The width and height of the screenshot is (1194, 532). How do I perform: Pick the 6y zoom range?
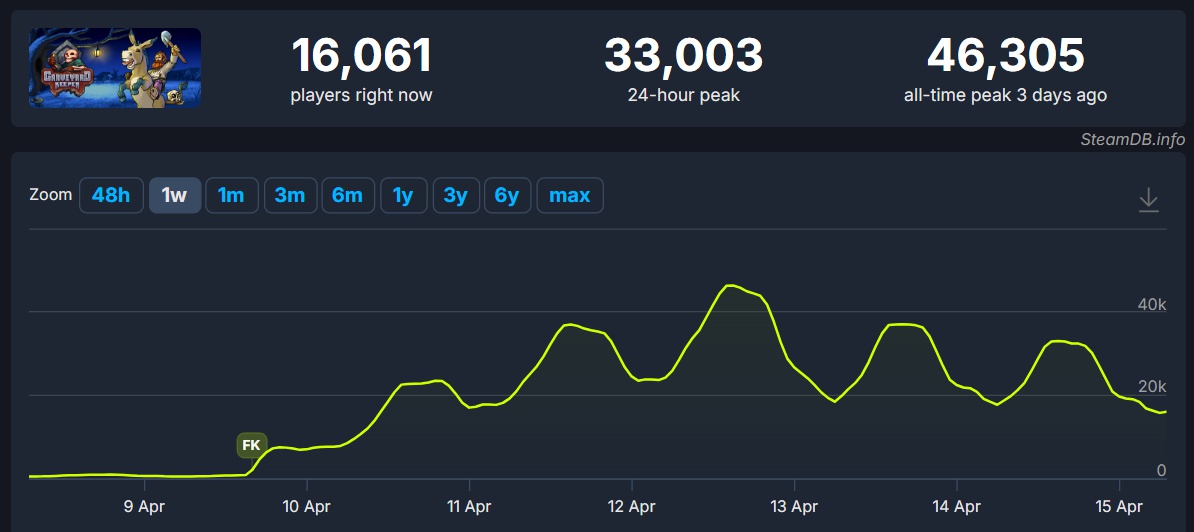(x=507, y=195)
